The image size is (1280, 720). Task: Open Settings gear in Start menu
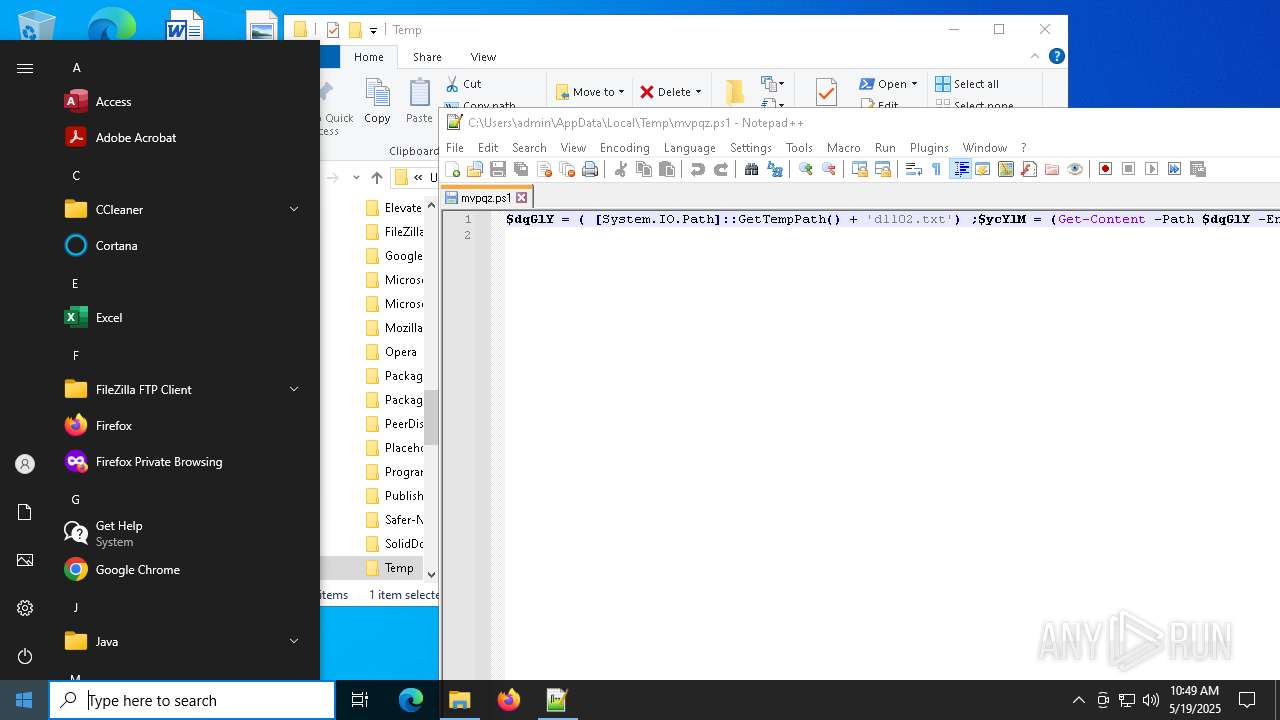(x=25, y=608)
